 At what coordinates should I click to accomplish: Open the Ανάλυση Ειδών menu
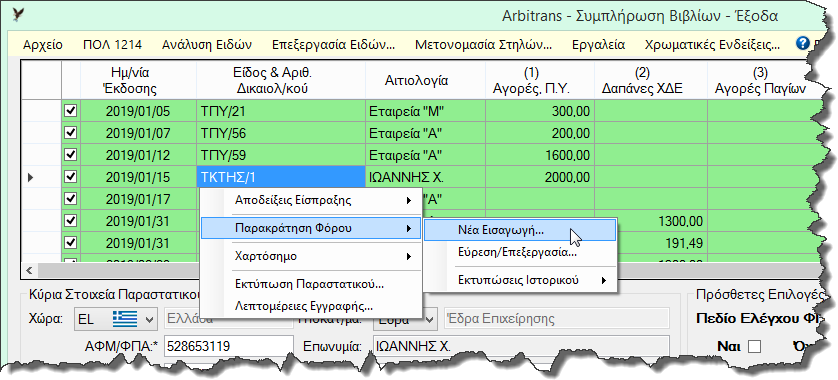click(x=206, y=45)
